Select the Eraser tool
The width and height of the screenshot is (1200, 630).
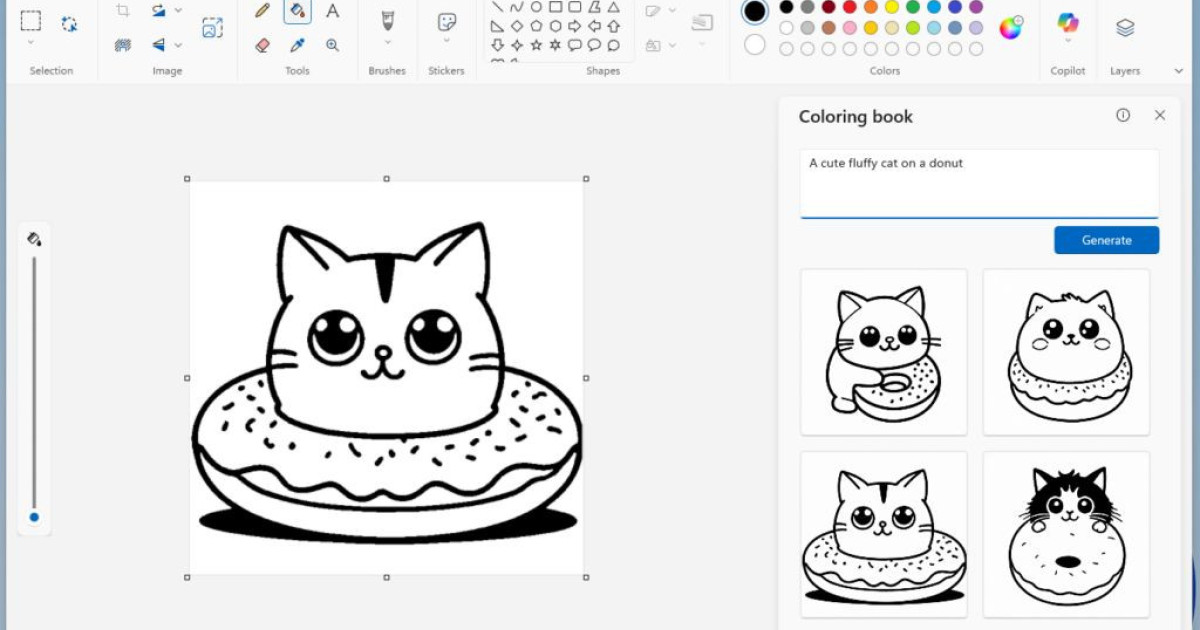262,45
